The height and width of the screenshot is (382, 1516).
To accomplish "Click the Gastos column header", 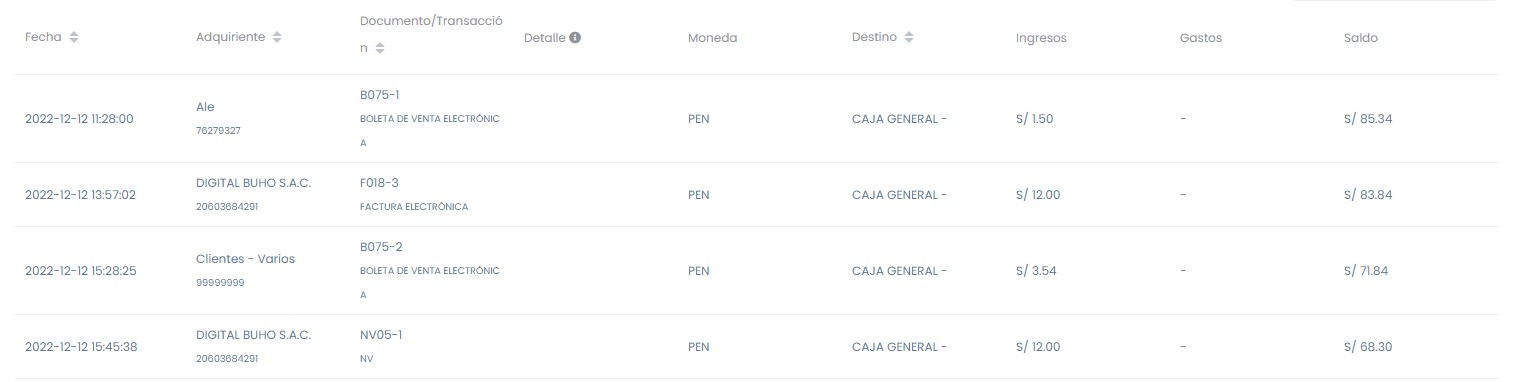I will coord(1201,38).
